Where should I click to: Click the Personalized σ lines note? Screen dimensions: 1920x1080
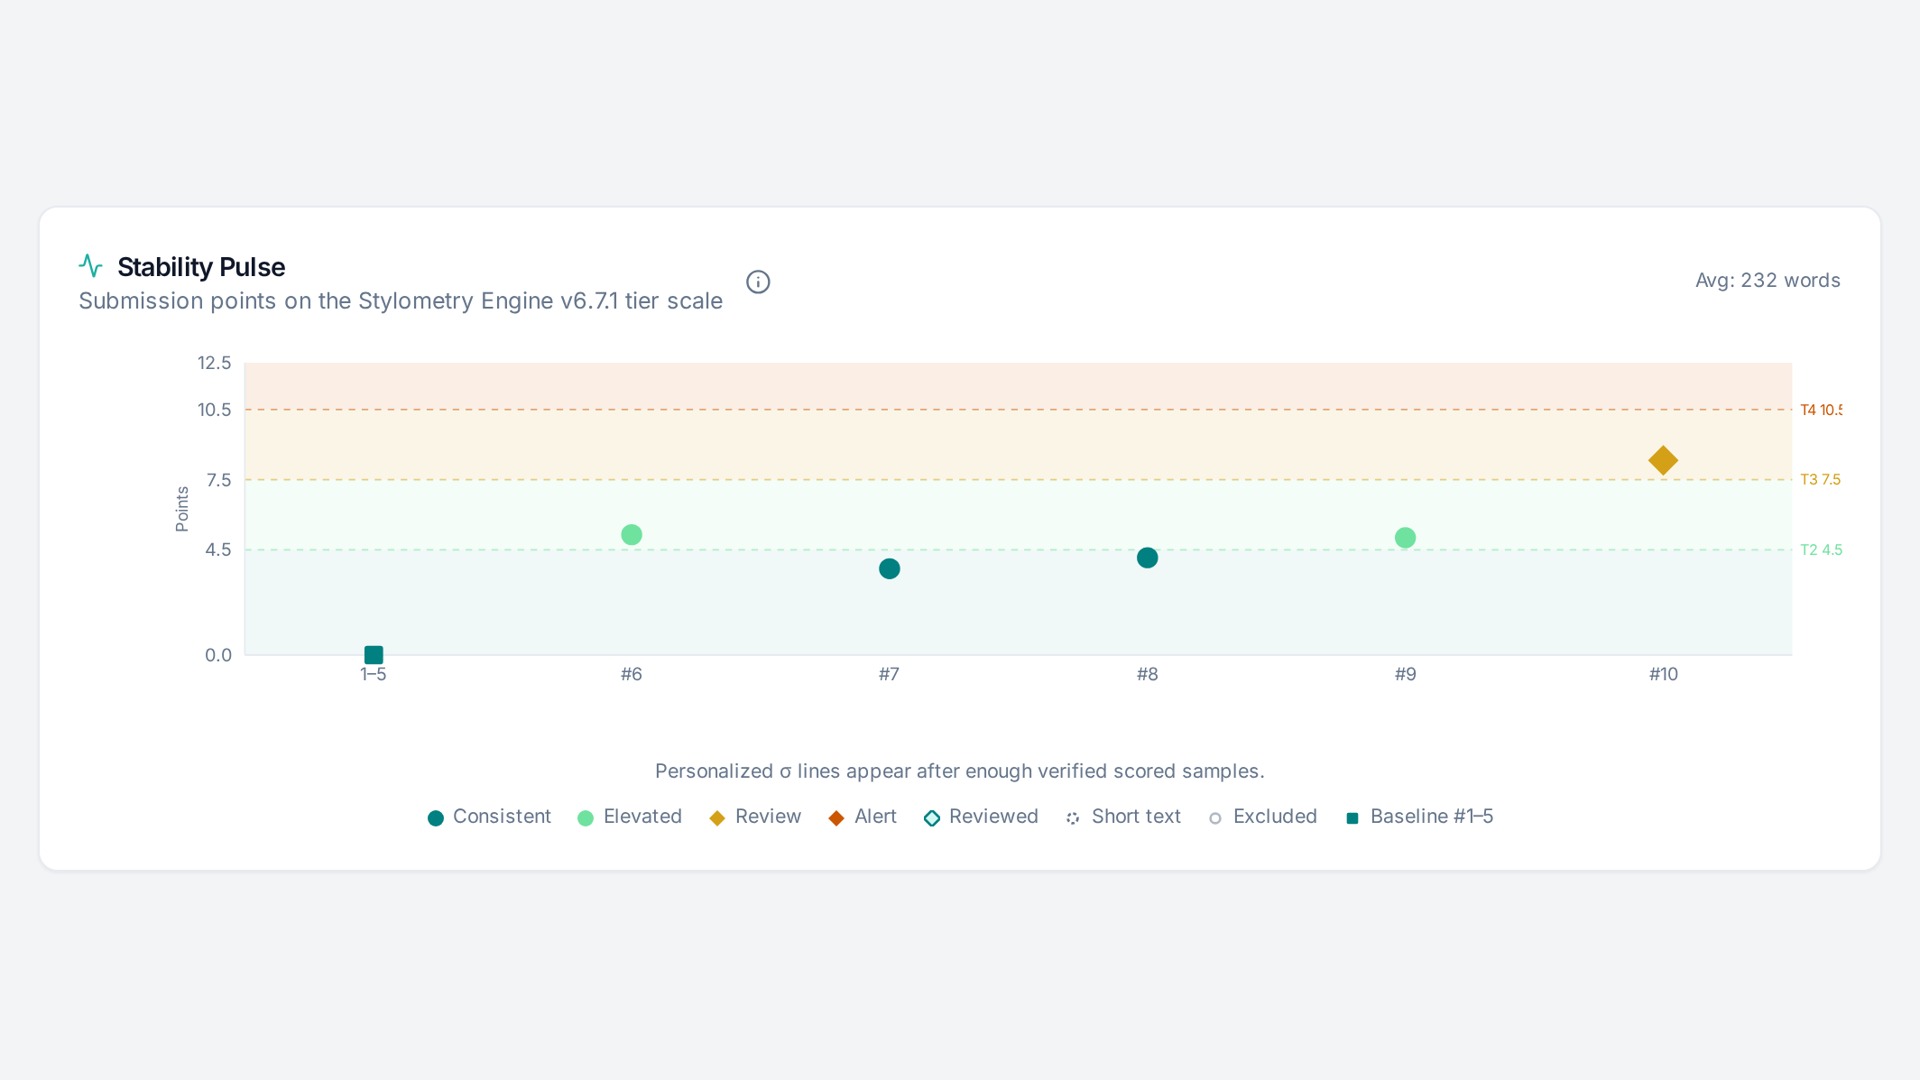coord(960,771)
